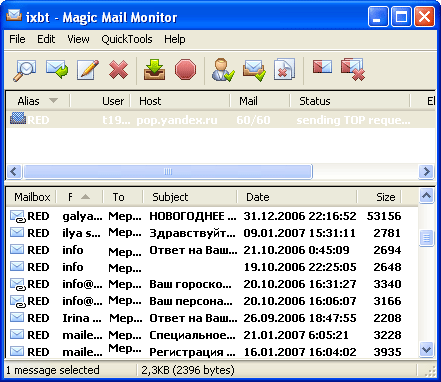Click attachment envelope icon of Ваш персона message
The image size is (441, 382).
(17, 301)
